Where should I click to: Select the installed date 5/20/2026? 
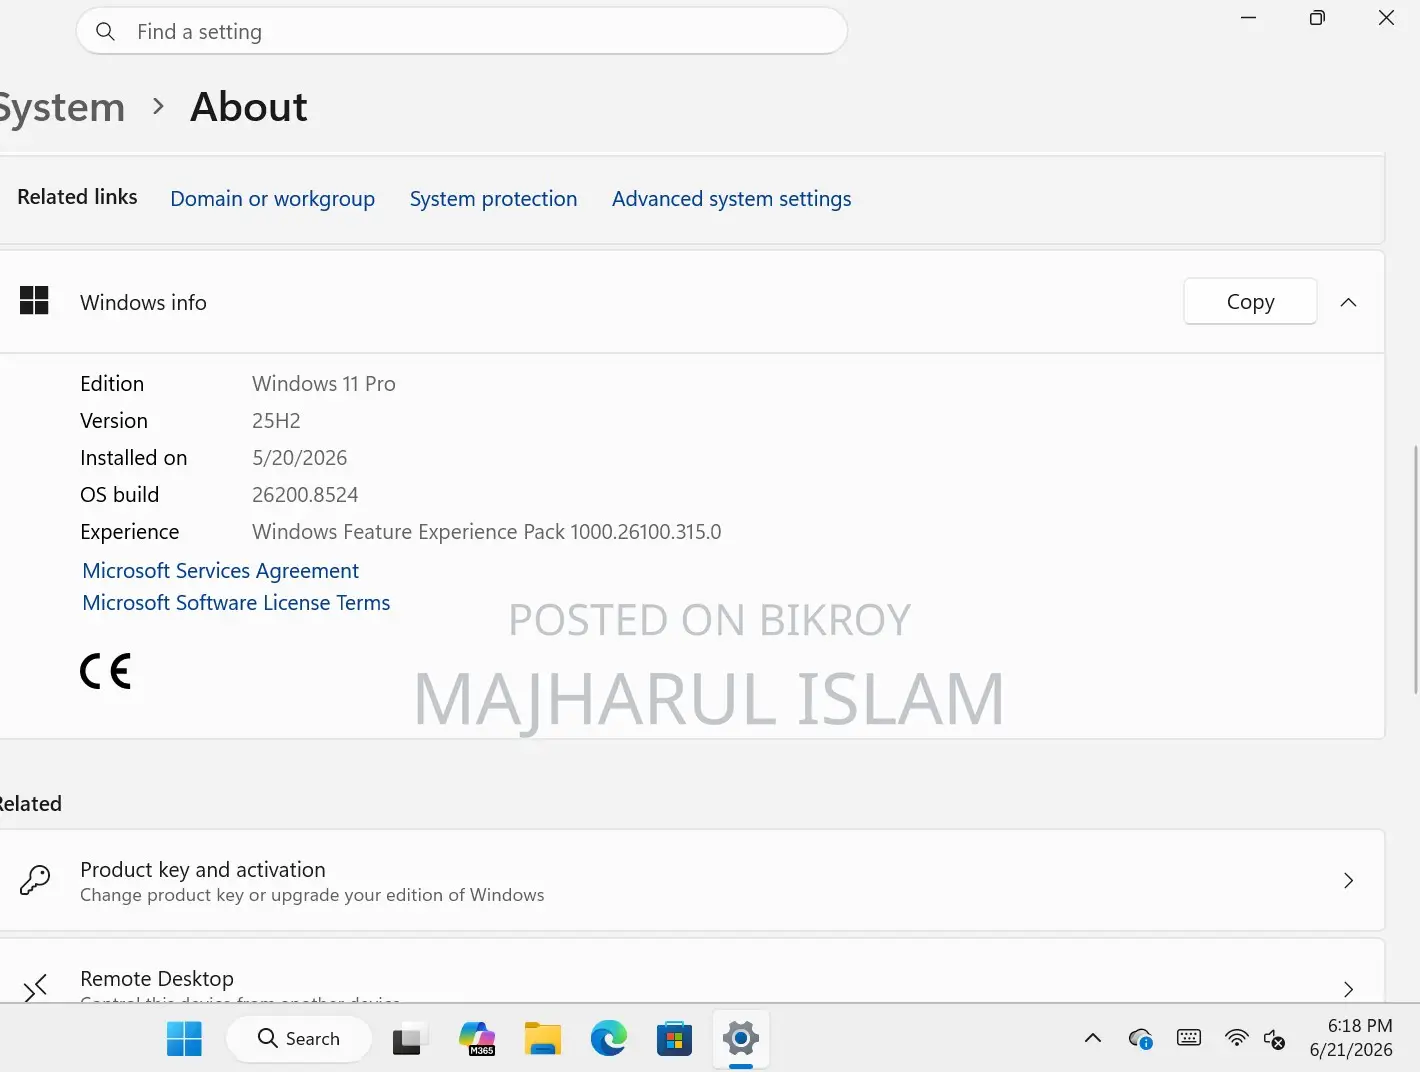(x=300, y=458)
